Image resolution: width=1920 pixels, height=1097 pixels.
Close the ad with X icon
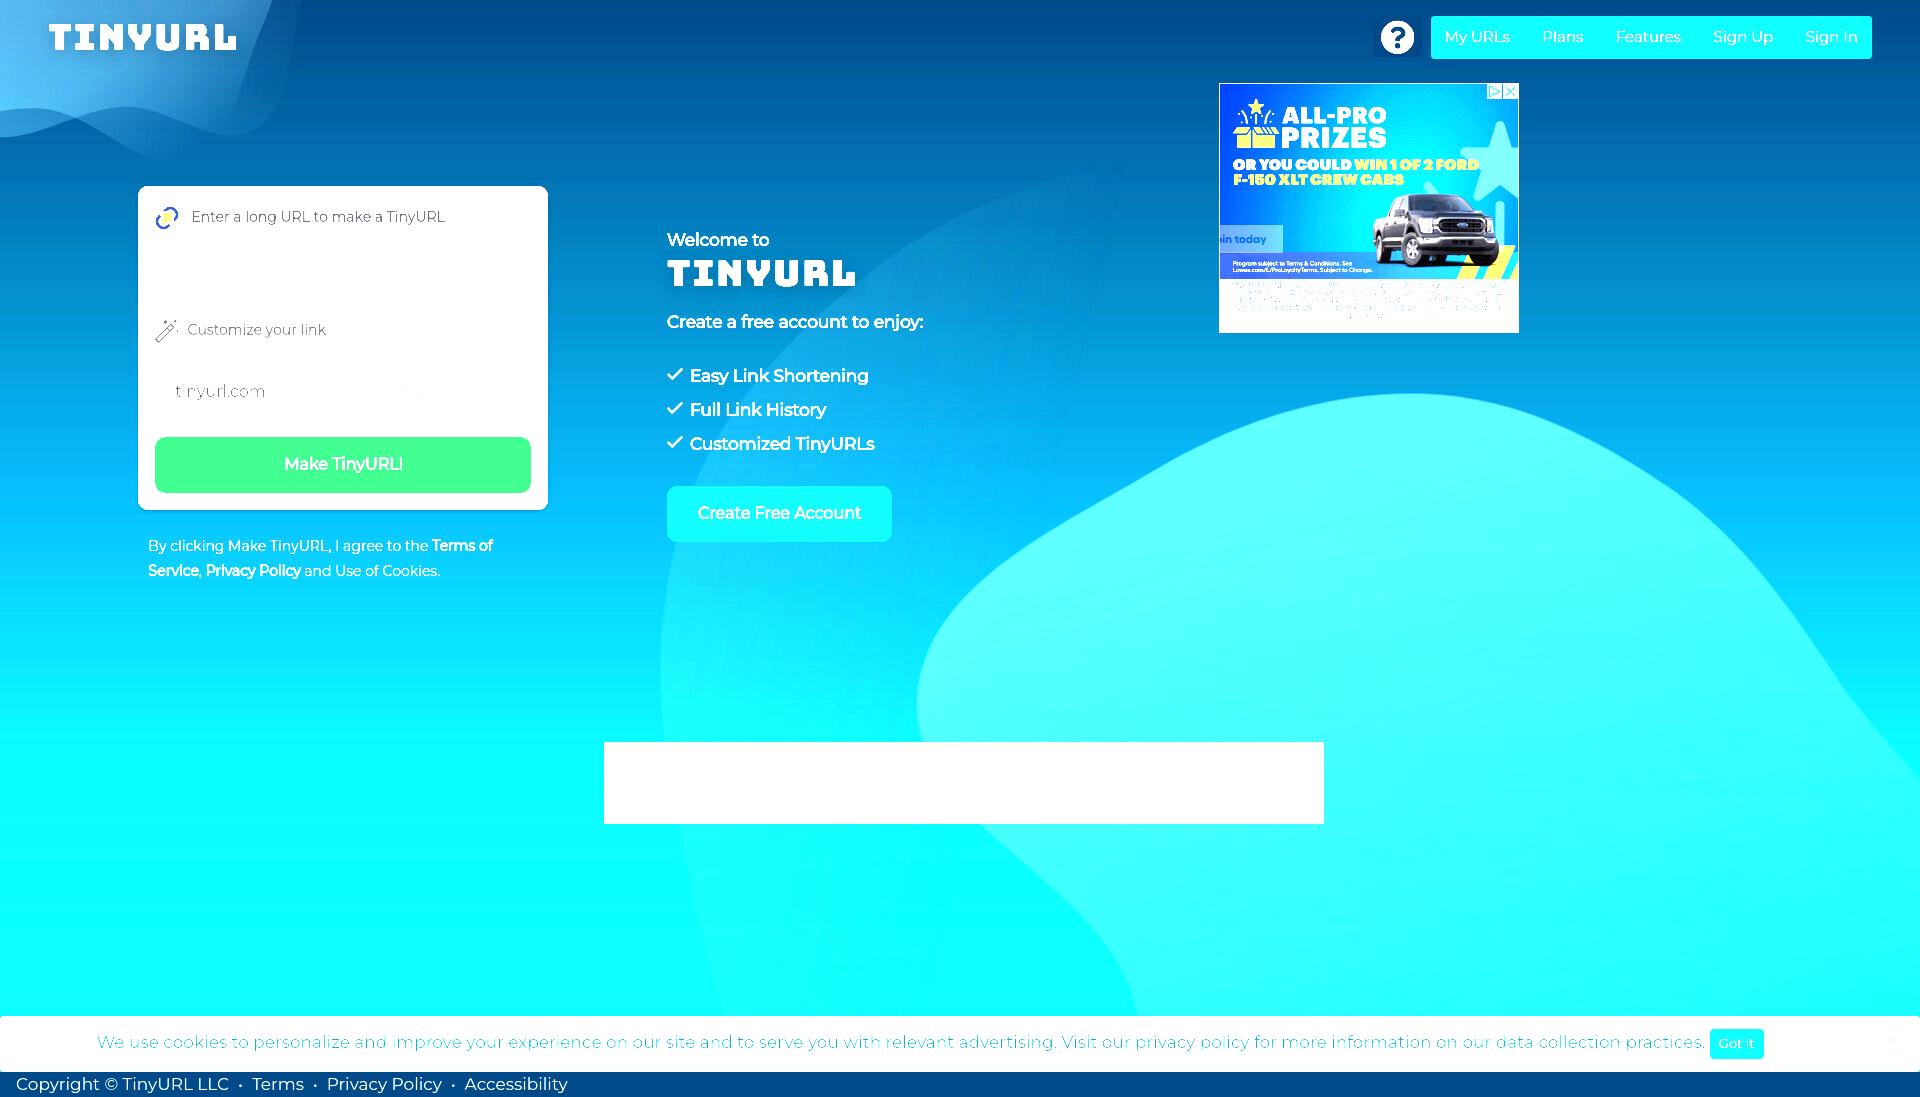(1510, 91)
